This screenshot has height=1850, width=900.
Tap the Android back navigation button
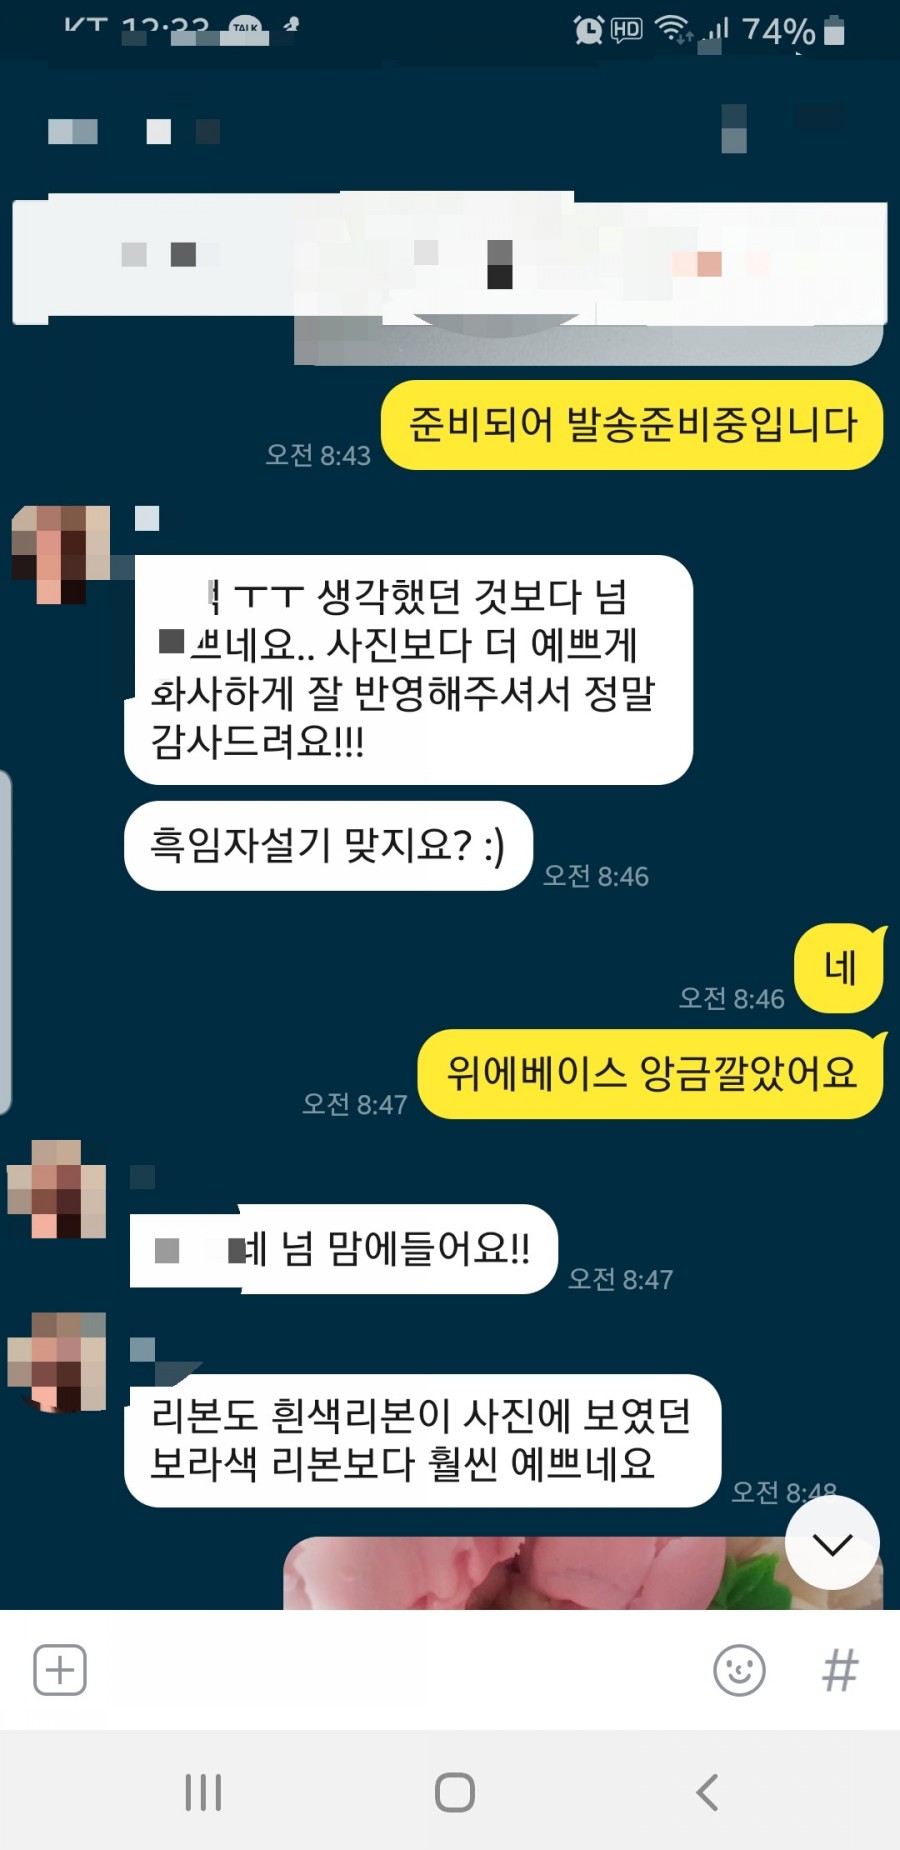click(707, 1792)
